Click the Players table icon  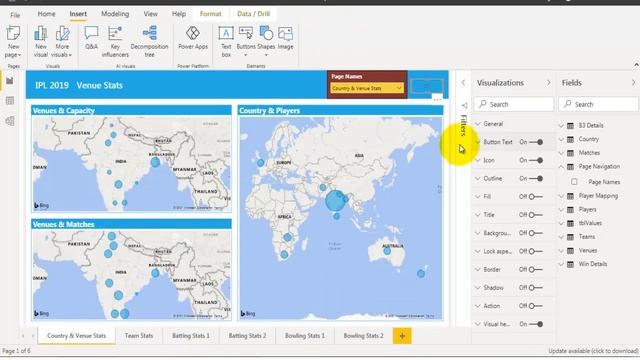pyautogui.click(x=571, y=210)
